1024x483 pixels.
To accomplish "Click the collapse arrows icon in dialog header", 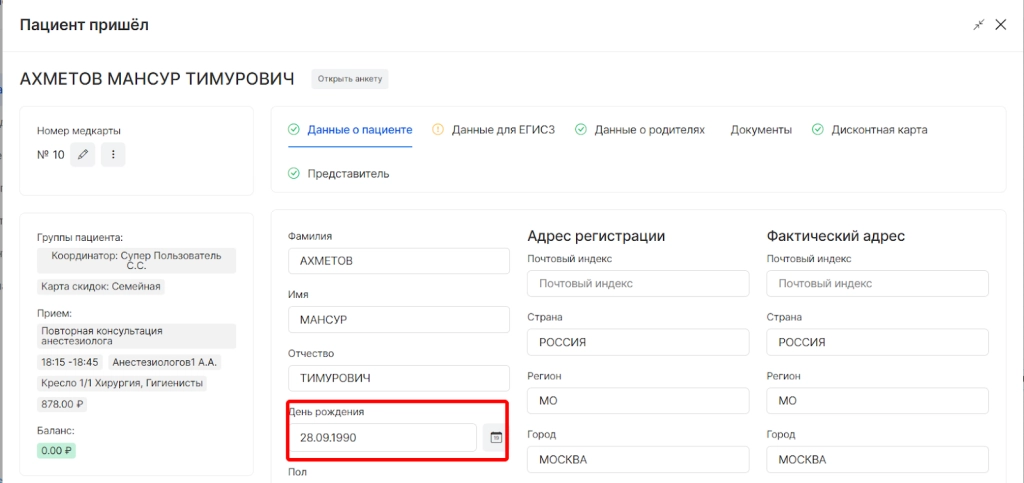I will (x=978, y=25).
